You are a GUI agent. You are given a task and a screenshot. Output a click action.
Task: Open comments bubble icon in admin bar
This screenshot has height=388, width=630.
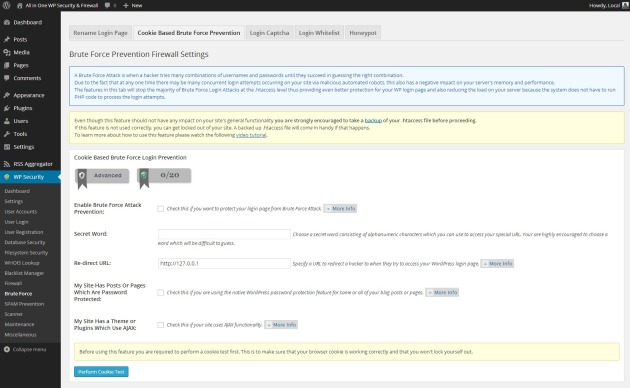pyautogui.click(x=107, y=6)
